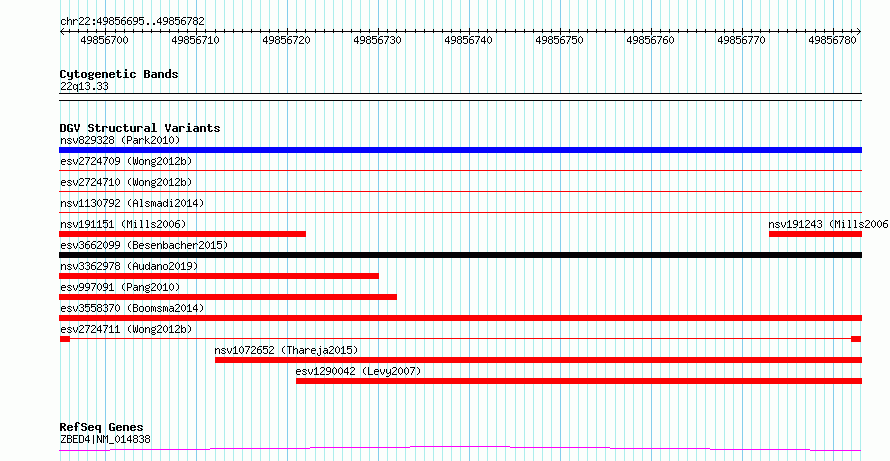Click the chr22:49856695..49856782 region label
The image size is (890, 461).
[132, 22]
